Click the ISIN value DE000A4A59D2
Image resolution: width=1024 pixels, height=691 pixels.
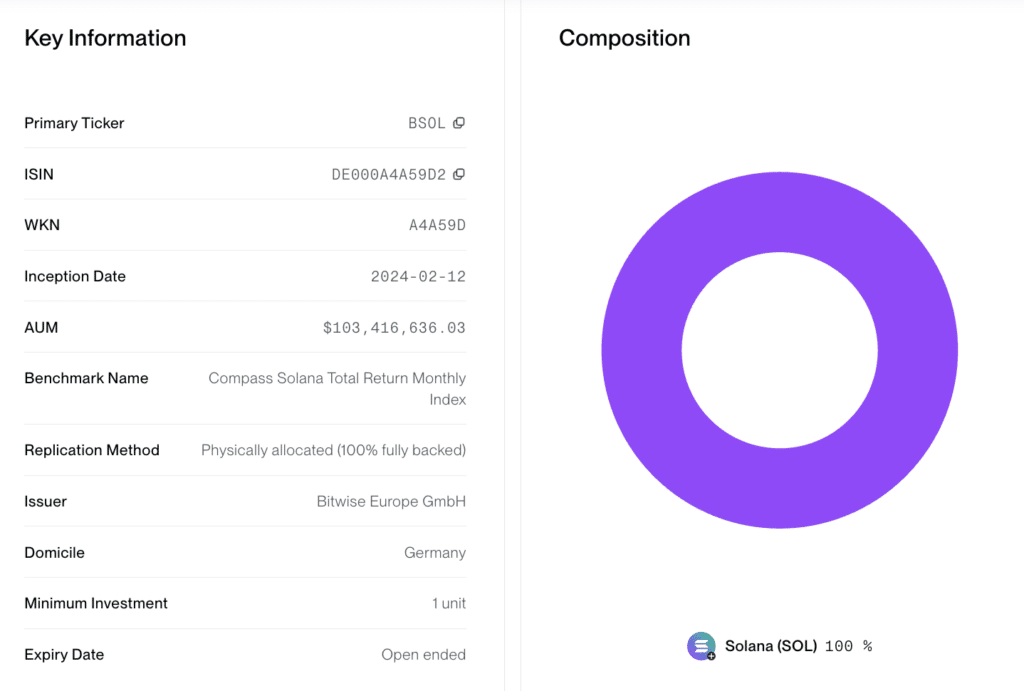point(388,174)
